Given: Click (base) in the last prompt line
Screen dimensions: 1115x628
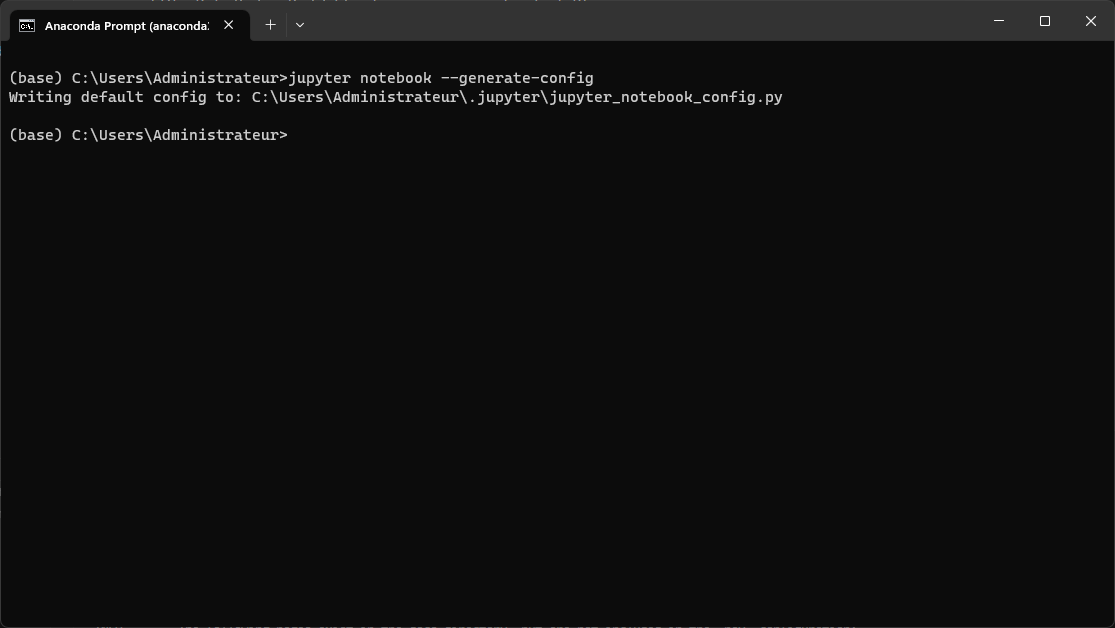Looking at the screenshot, I should [36, 135].
